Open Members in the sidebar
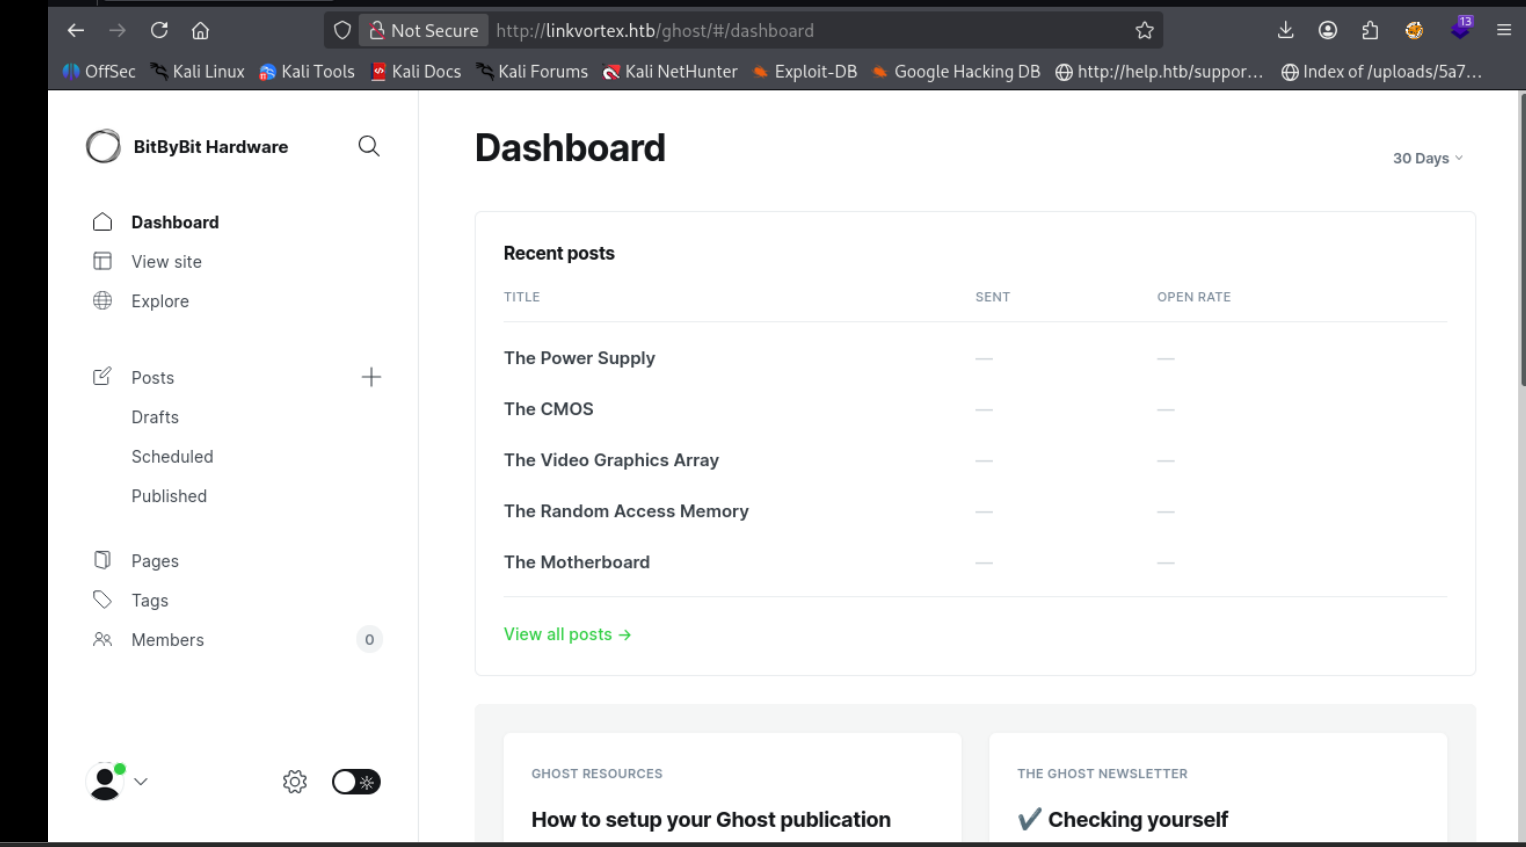 pyautogui.click(x=167, y=640)
